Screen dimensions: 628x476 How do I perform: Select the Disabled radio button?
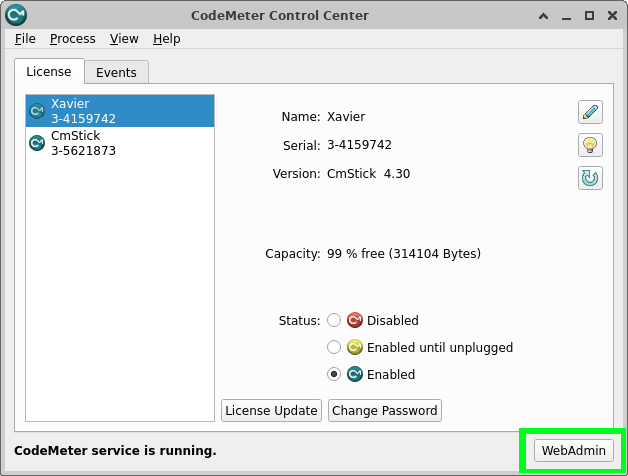click(334, 320)
